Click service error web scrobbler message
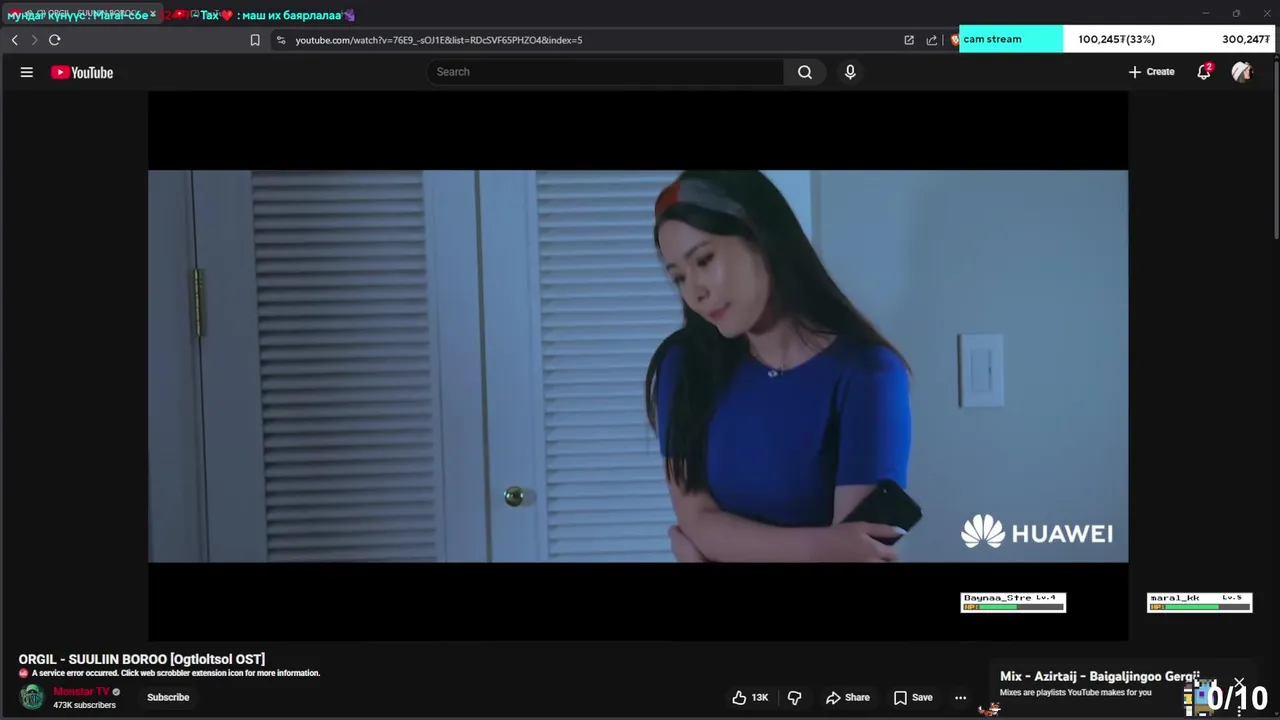This screenshot has width=1280, height=720. click(175, 673)
